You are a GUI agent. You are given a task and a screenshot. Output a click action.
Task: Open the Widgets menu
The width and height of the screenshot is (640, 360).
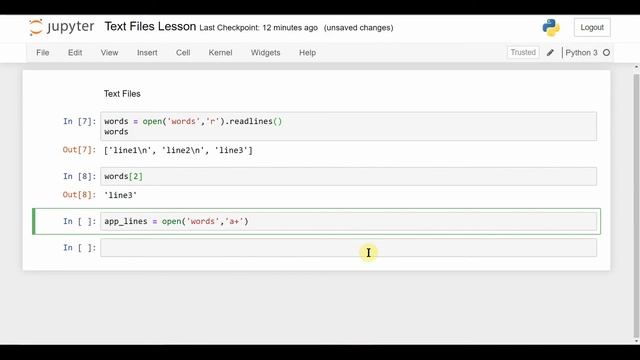point(265,53)
